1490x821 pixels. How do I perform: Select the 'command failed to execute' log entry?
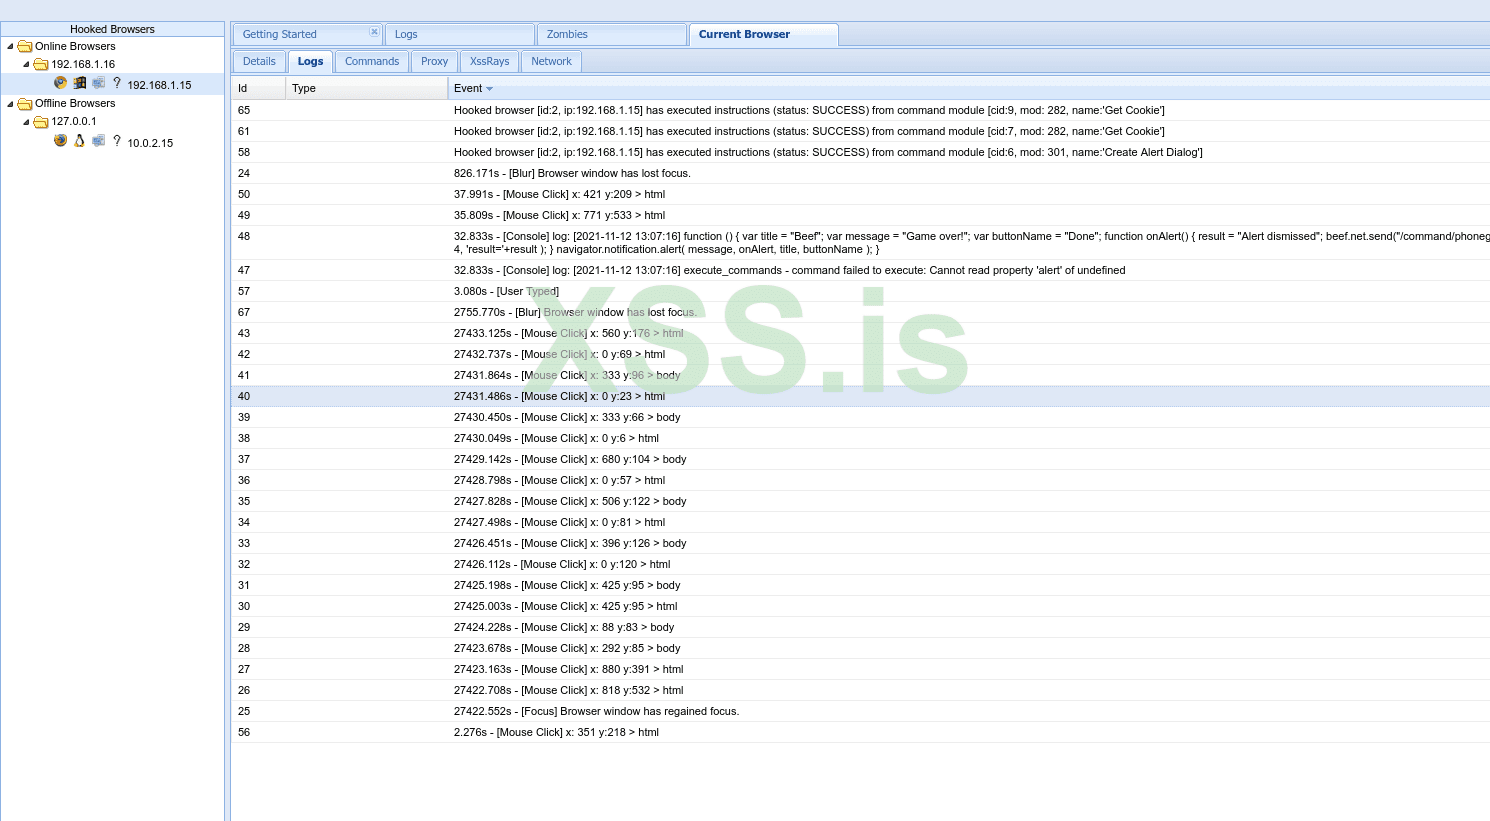tap(861, 270)
